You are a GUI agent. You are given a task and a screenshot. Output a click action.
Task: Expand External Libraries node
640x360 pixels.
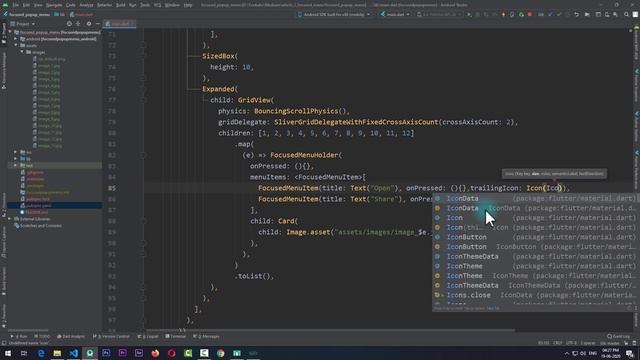[x=10, y=219]
